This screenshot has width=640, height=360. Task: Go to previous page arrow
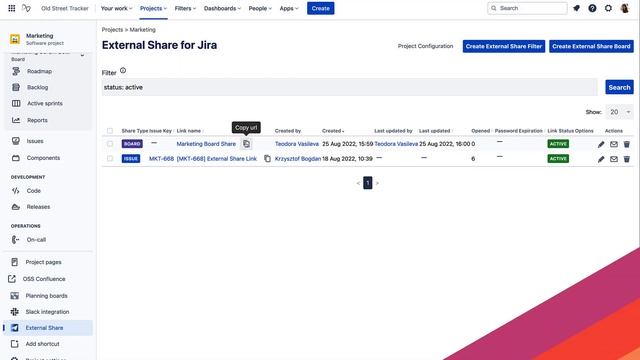[358, 183]
